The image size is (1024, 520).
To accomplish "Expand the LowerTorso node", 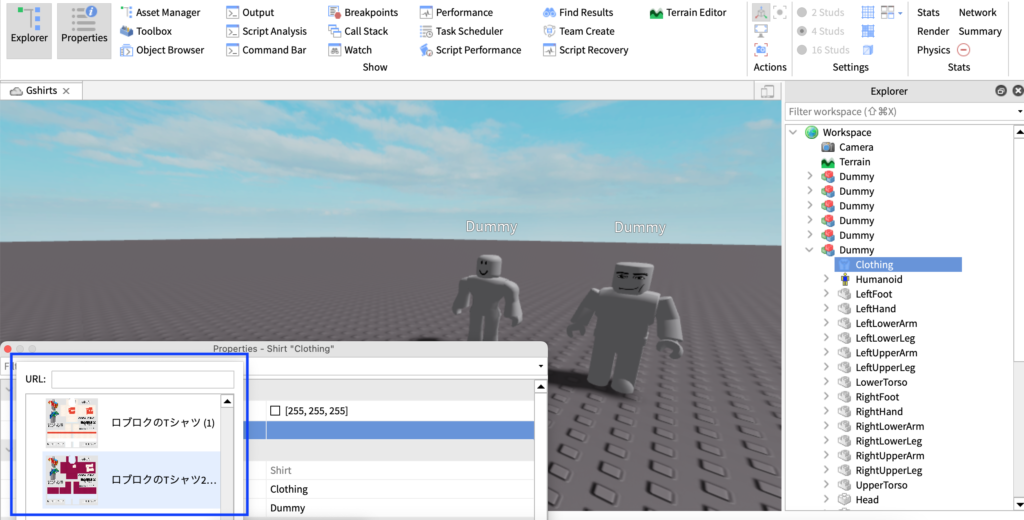I will [x=826, y=382].
